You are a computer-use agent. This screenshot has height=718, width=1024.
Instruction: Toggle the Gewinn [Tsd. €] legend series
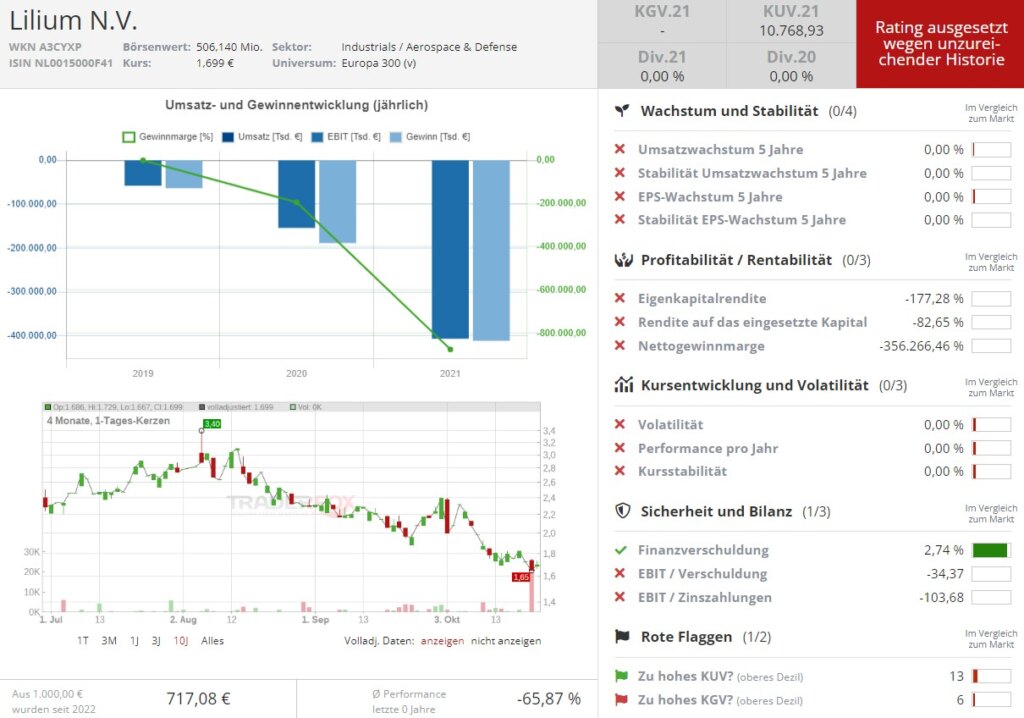pyautogui.click(x=430, y=137)
